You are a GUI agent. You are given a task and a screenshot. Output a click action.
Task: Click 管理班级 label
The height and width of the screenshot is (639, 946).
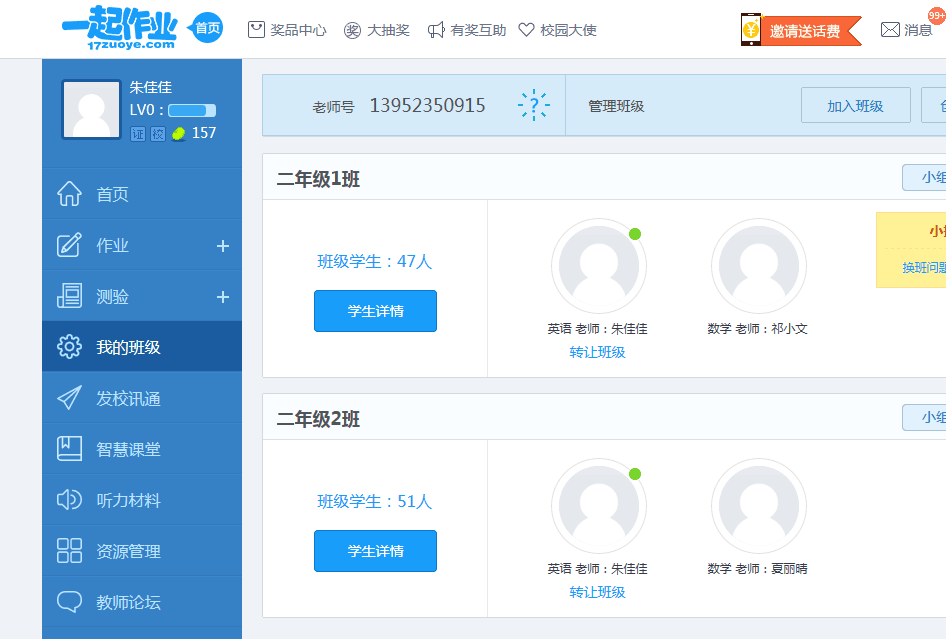(616, 106)
